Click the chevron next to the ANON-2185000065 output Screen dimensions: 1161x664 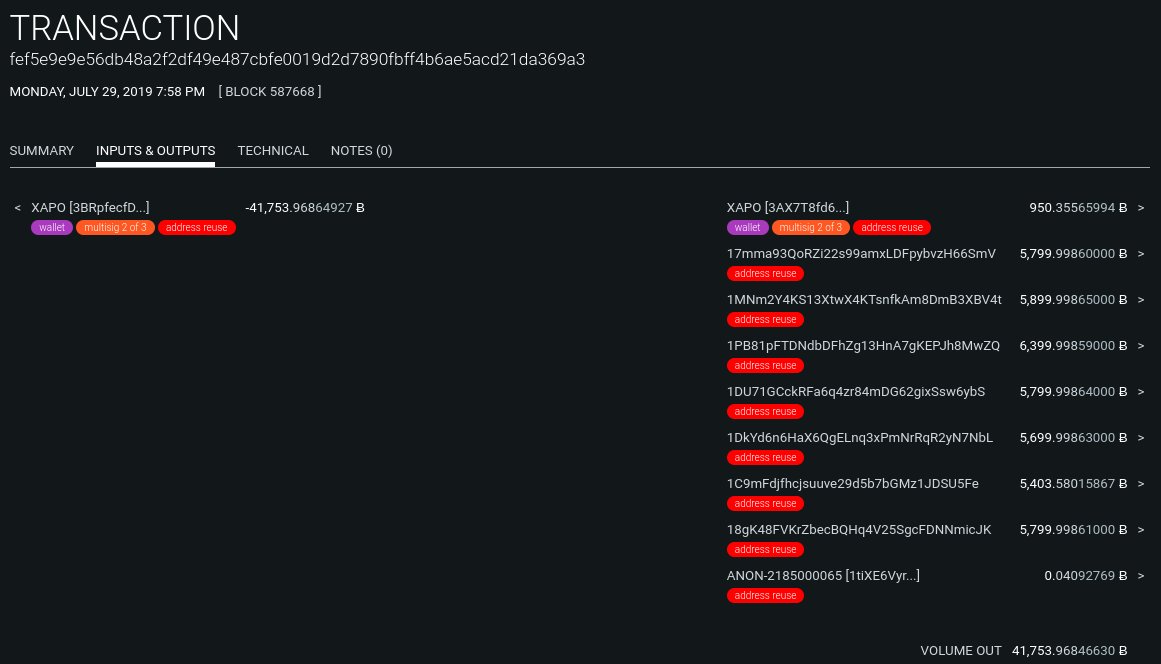tap(1140, 575)
